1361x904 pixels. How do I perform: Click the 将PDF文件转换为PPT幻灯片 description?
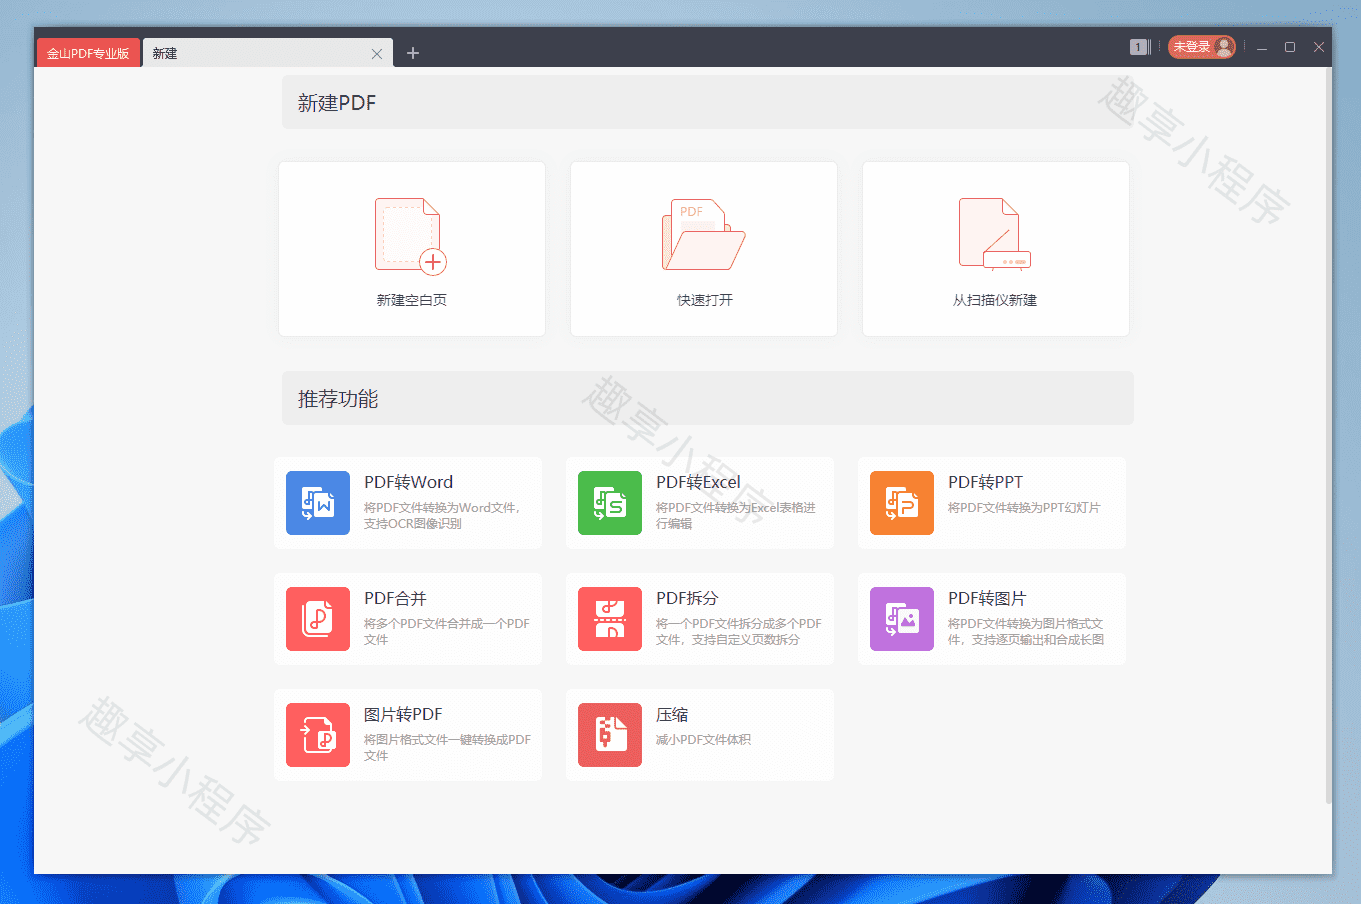[x=1024, y=508]
